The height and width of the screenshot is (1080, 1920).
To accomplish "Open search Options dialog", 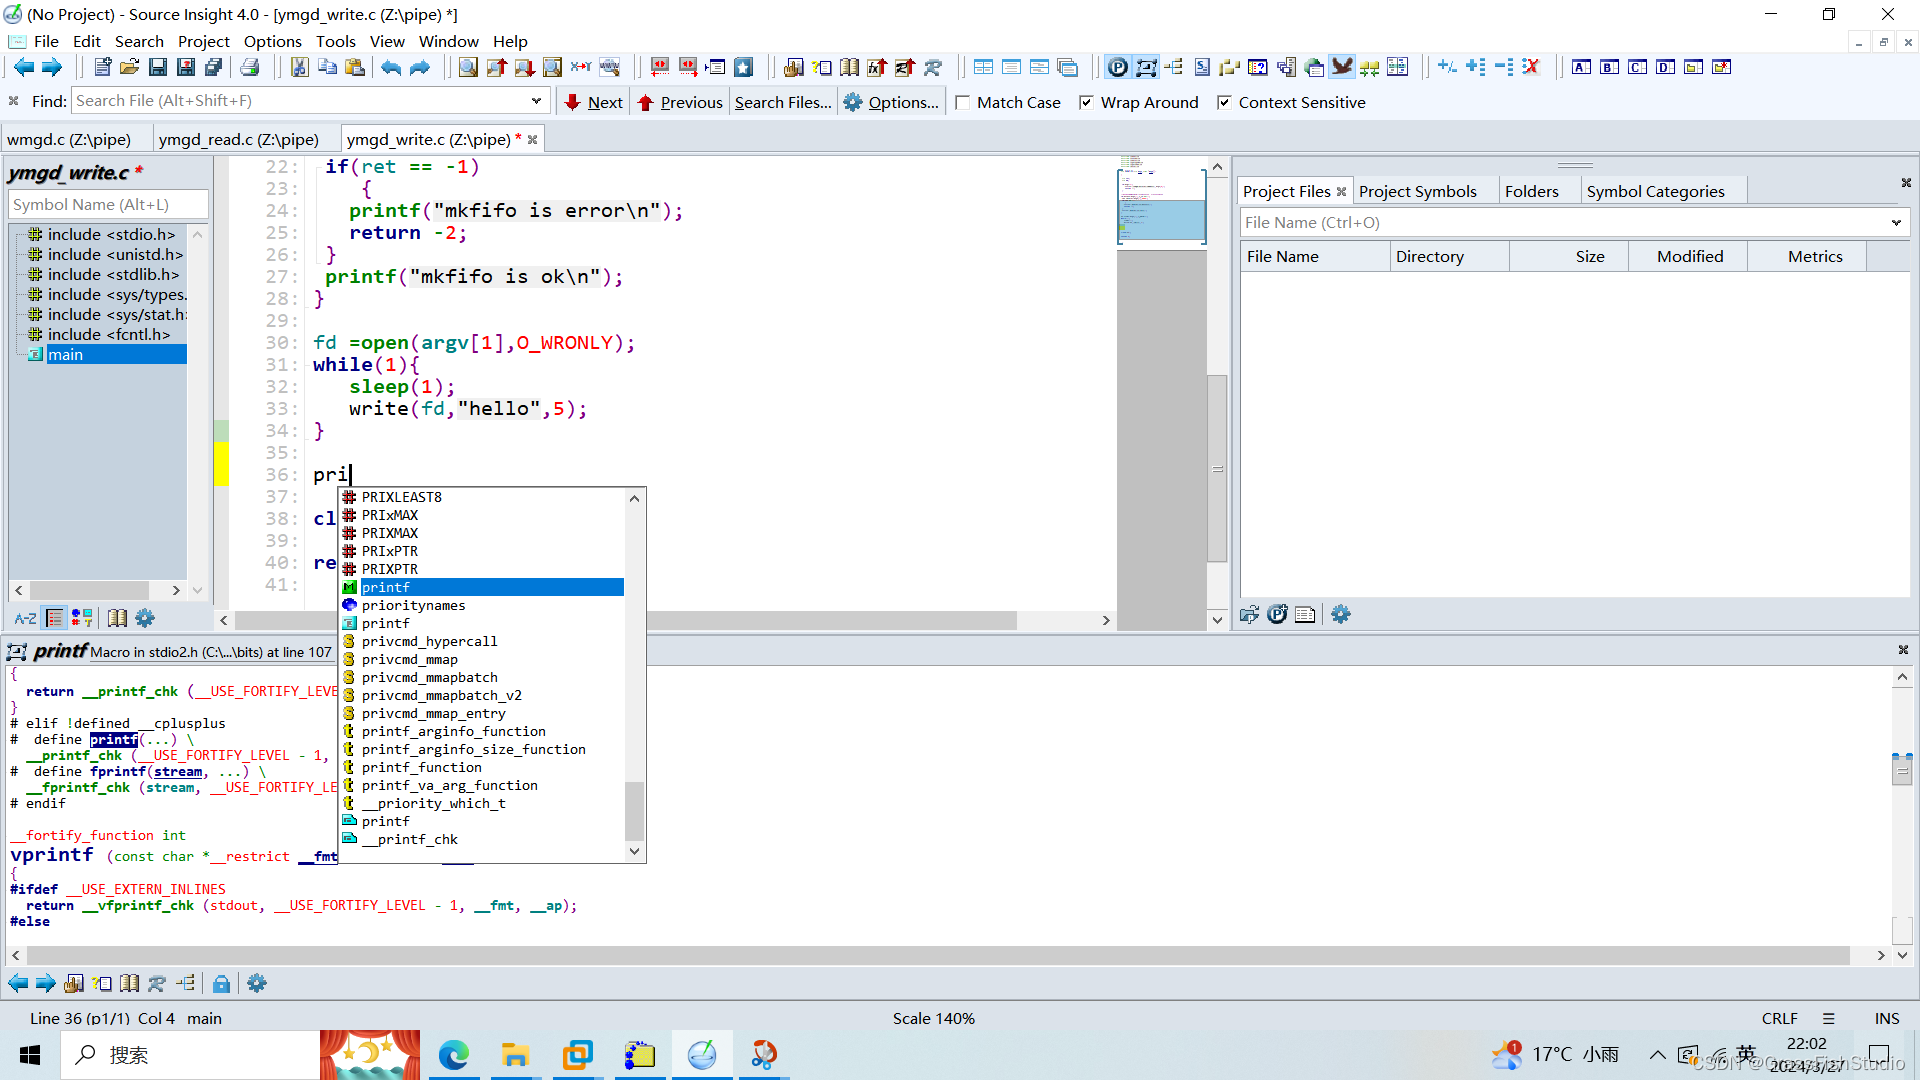I will pos(891,101).
